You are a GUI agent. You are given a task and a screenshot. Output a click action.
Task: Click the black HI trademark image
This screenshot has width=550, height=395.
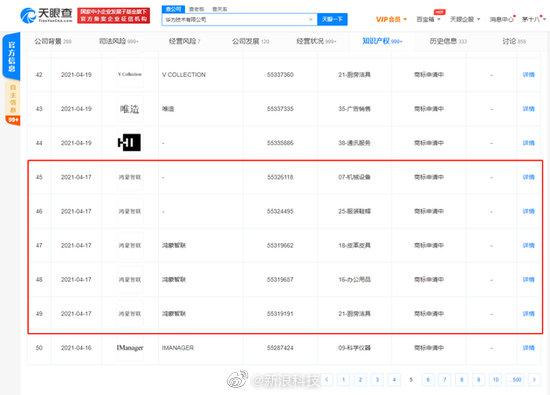pyautogui.click(x=129, y=142)
